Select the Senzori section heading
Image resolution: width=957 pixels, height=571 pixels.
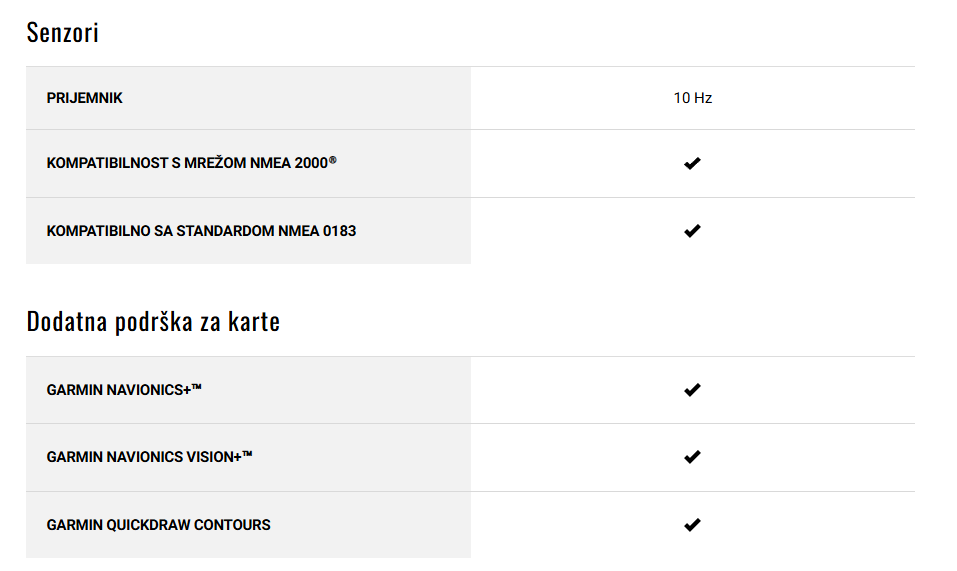[x=62, y=32]
